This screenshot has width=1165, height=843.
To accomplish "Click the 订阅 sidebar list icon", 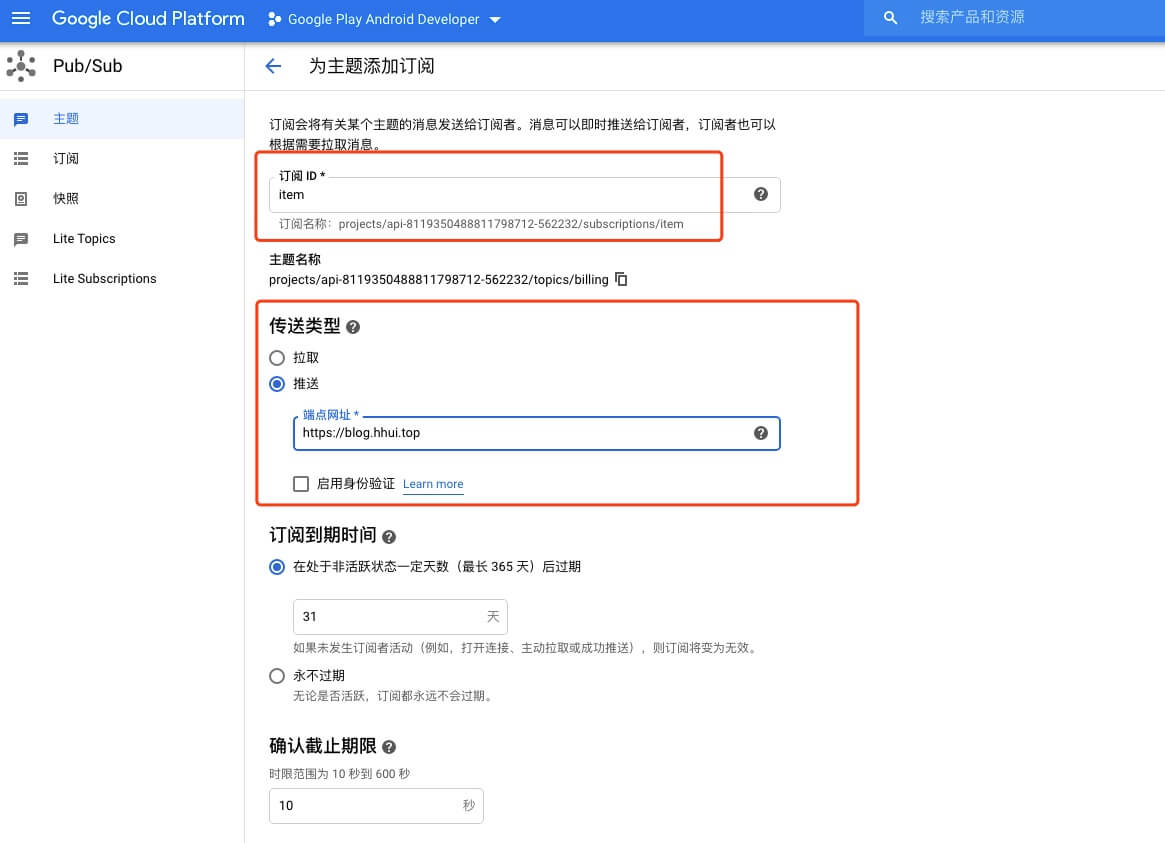I will pos(21,158).
